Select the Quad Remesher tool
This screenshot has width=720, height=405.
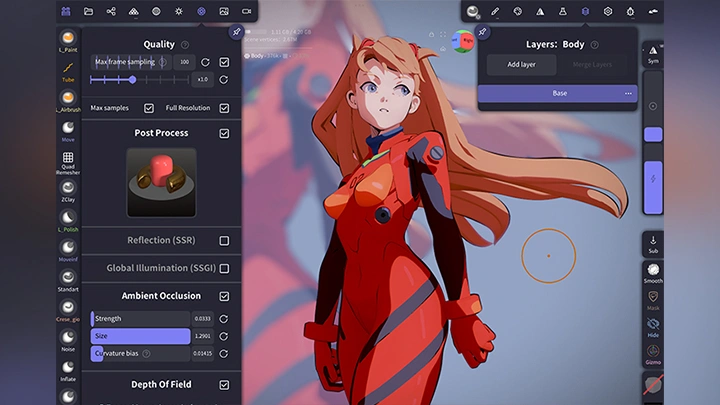tap(68, 163)
